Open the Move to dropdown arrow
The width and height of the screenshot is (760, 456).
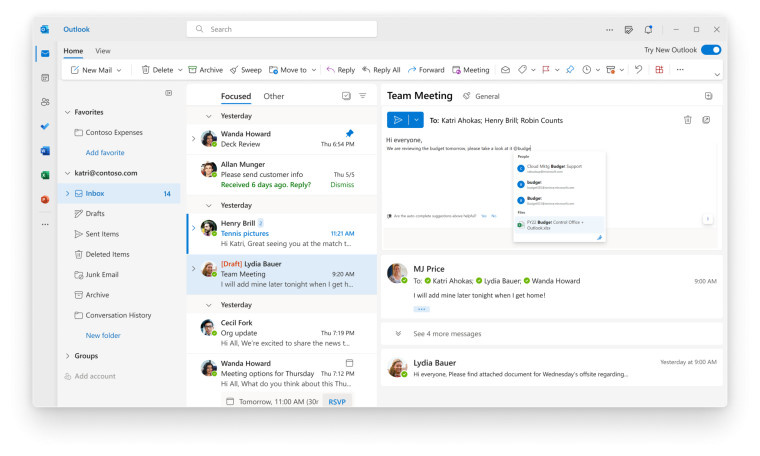point(314,70)
